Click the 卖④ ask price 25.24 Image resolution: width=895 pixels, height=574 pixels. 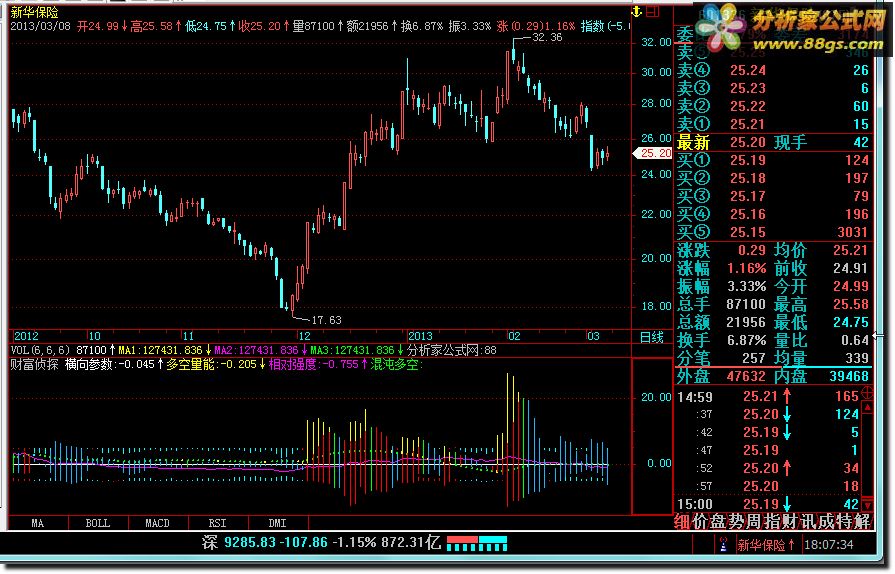point(748,70)
